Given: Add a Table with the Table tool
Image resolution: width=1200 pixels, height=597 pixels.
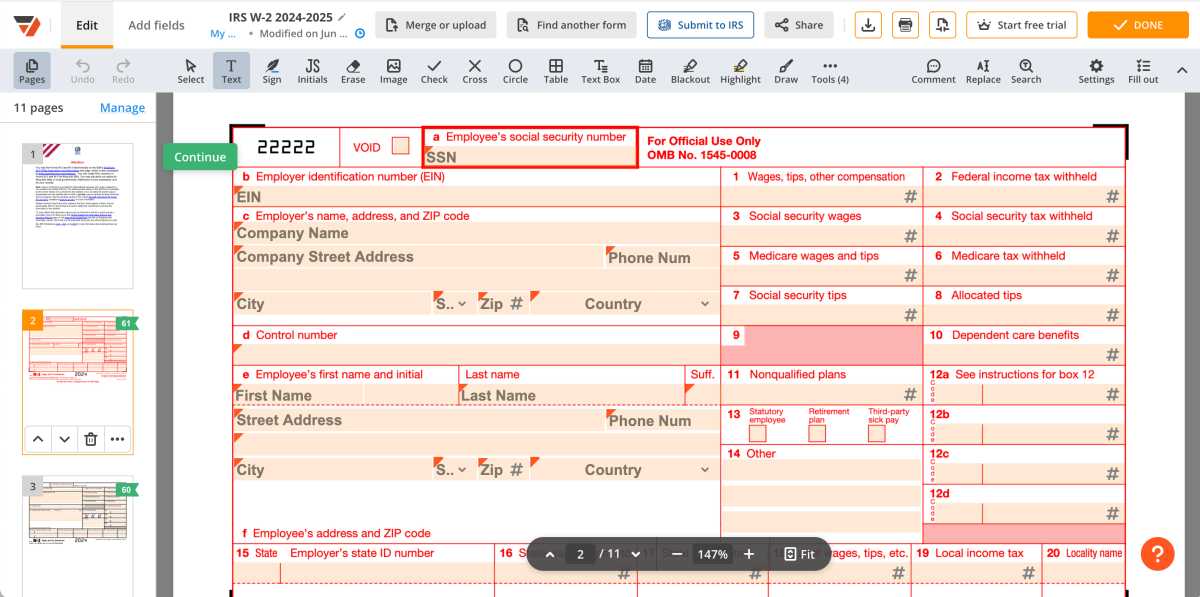Looking at the screenshot, I should point(556,70).
